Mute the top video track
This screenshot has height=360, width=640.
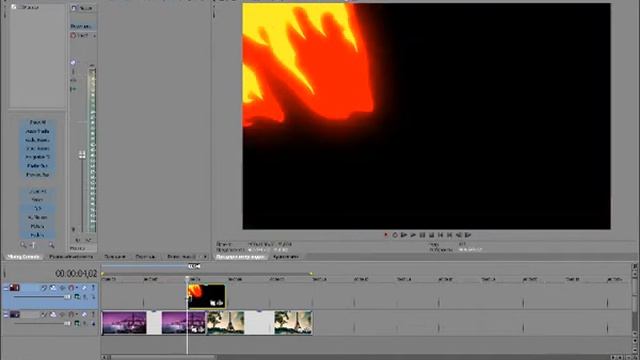coord(84,288)
